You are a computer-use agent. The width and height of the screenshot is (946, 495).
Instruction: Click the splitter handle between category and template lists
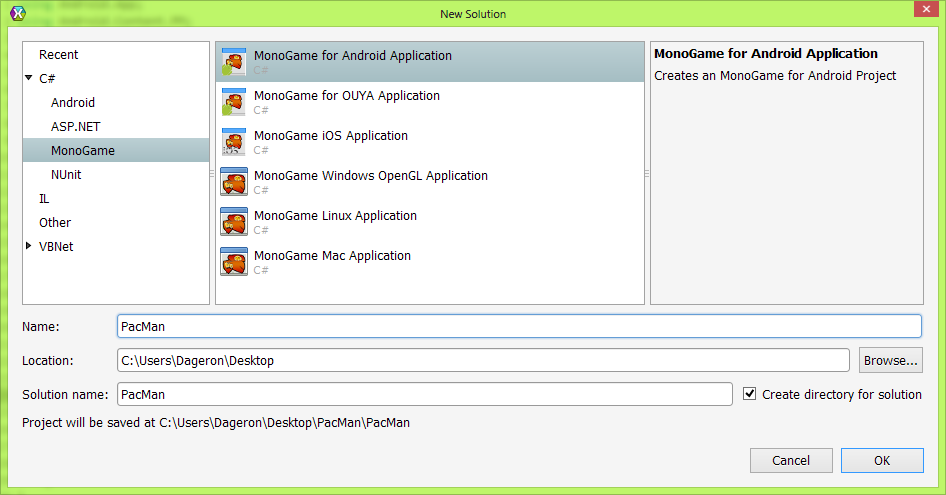tap(212, 173)
